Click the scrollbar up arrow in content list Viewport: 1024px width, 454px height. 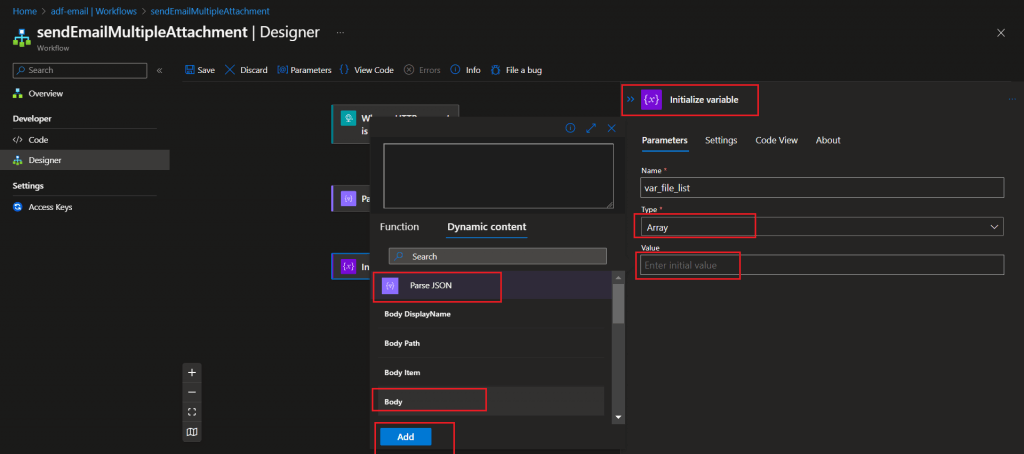click(x=618, y=277)
